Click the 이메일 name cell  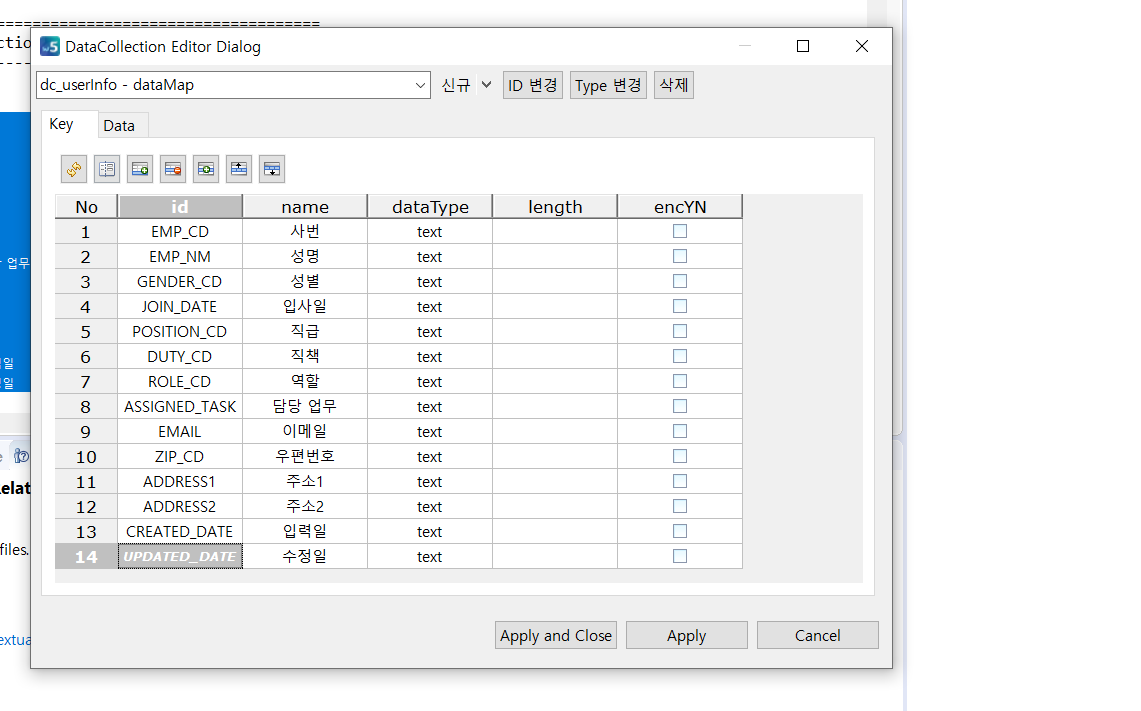(305, 432)
